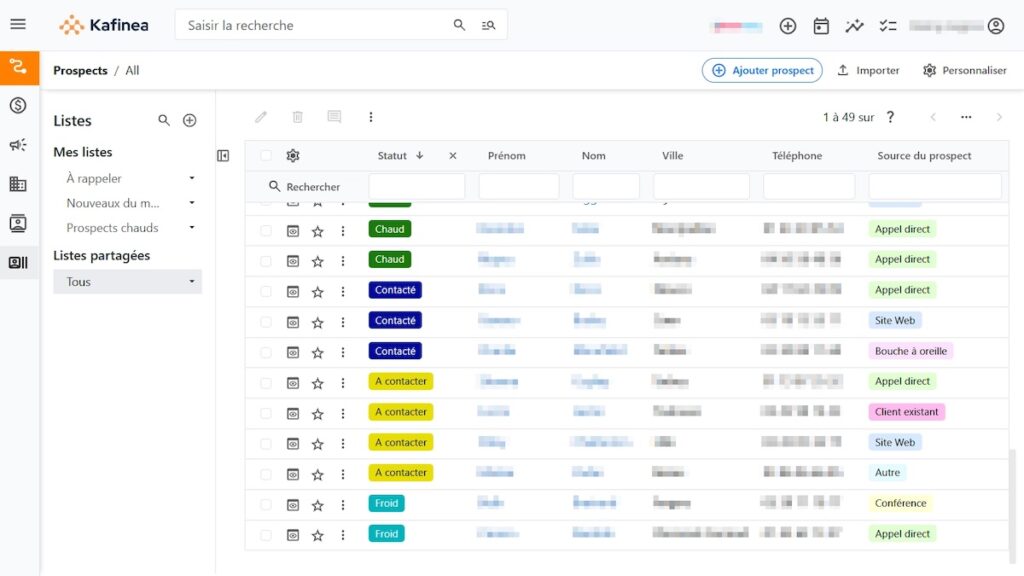
Task: Expand the Prospects chauds list dropdown
Action: (192, 228)
